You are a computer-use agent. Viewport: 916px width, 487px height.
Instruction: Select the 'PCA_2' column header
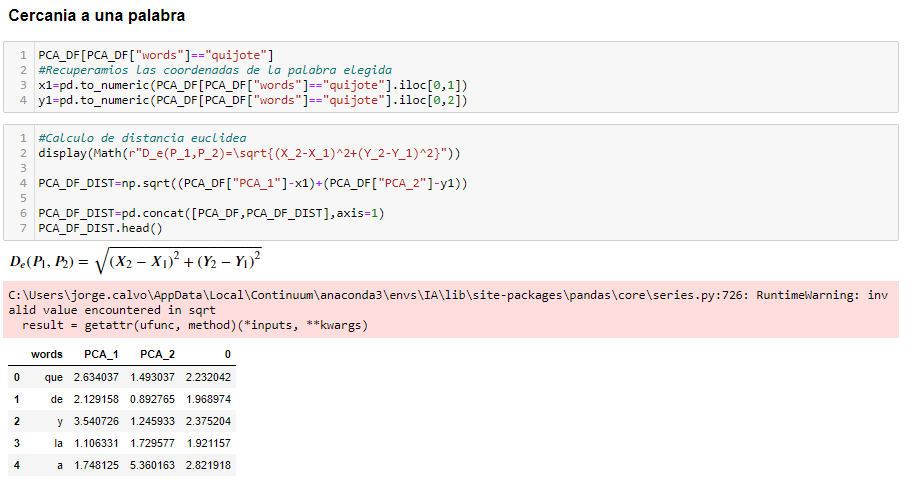(x=158, y=354)
